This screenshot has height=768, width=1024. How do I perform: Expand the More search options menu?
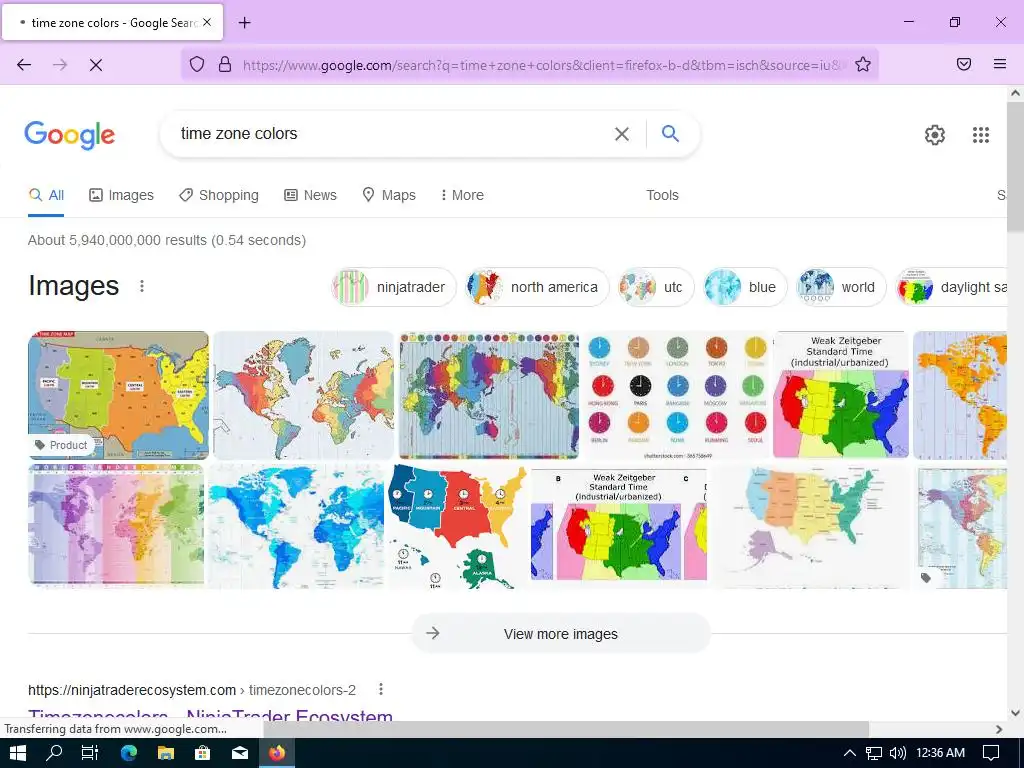tap(462, 195)
